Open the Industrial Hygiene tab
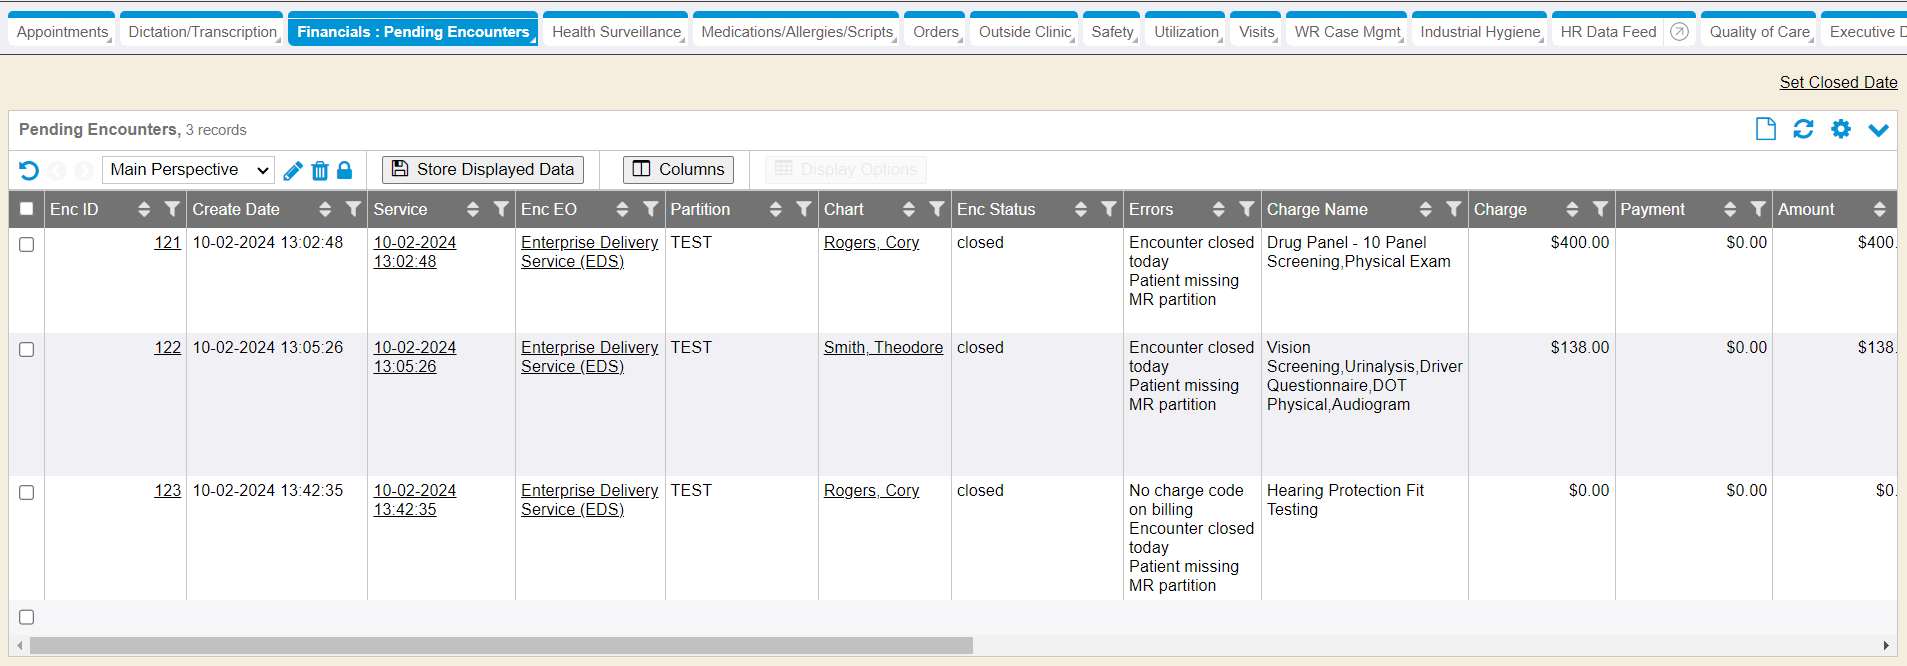 click(x=1480, y=32)
